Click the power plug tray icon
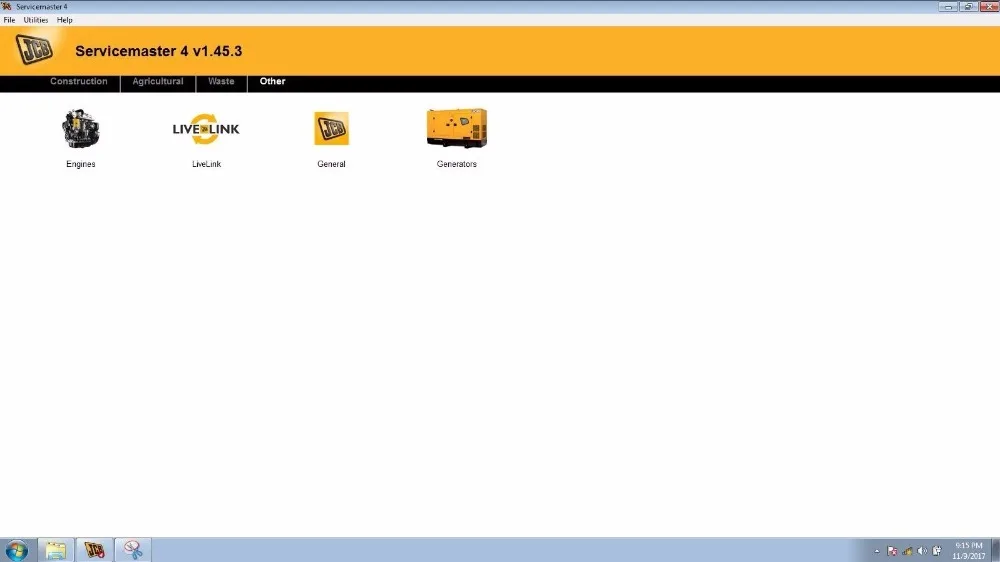Image resolution: width=1000 pixels, height=562 pixels. [937, 551]
